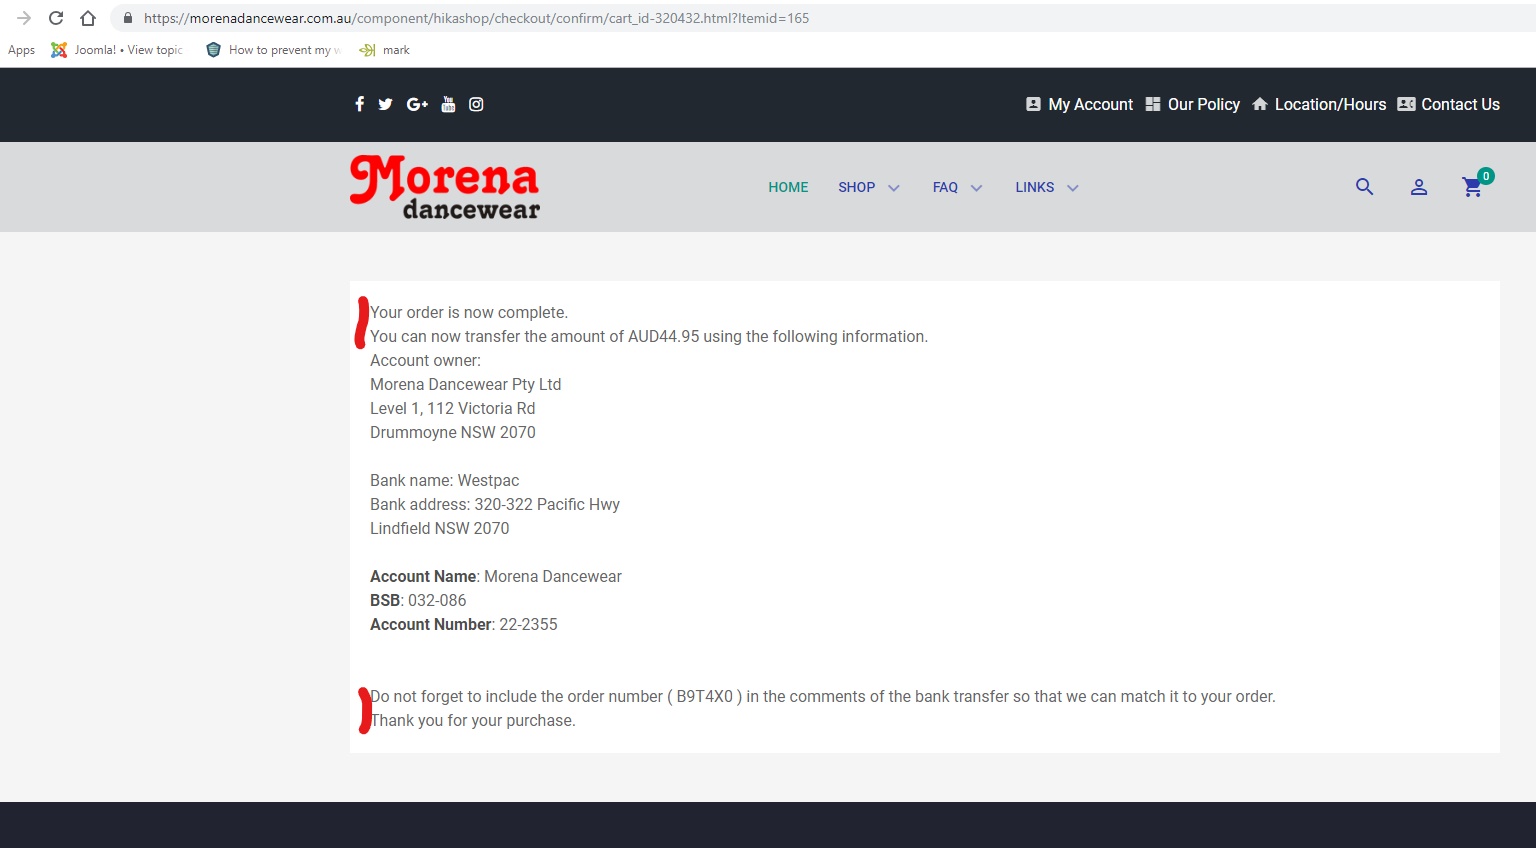1536x848 pixels.
Task: Open the My Account link
Action: pyautogui.click(x=1080, y=104)
